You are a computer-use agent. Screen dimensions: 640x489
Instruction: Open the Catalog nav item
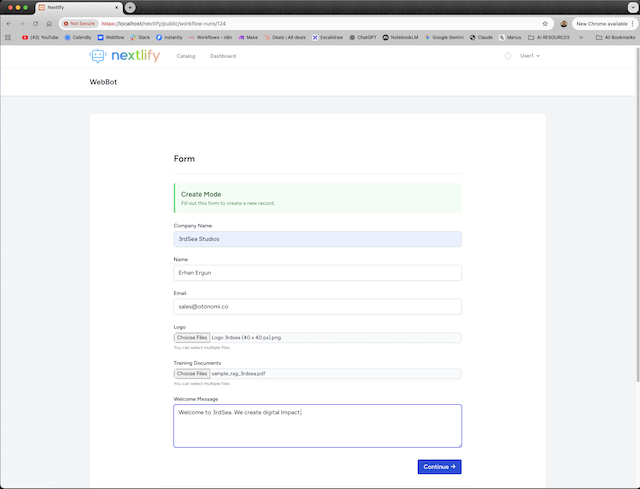pyautogui.click(x=186, y=56)
